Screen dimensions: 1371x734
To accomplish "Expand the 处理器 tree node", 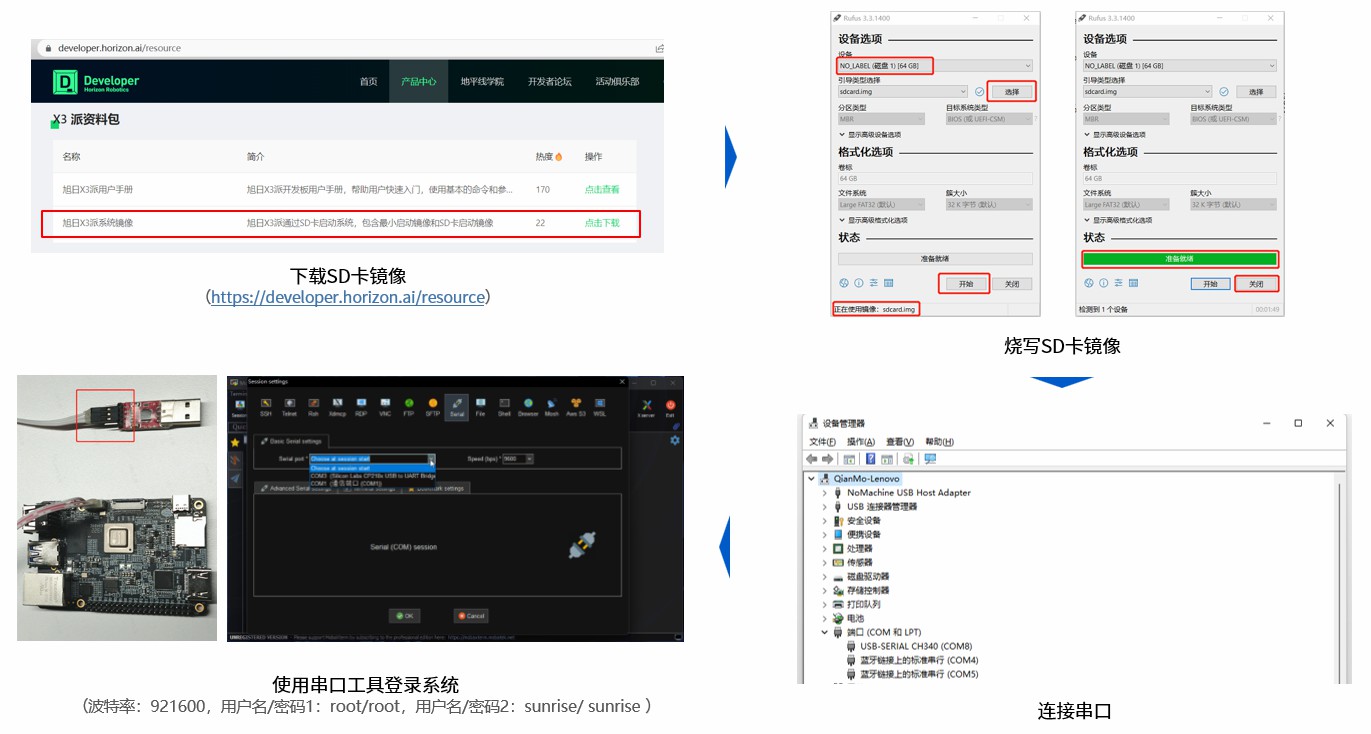I will click(x=824, y=548).
